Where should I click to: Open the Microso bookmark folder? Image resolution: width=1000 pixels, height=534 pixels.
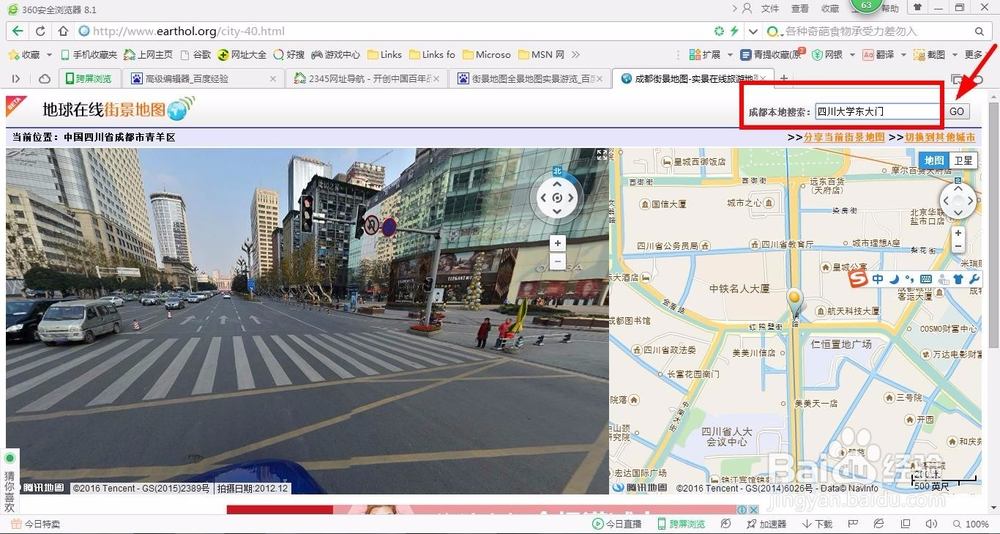(487, 55)
